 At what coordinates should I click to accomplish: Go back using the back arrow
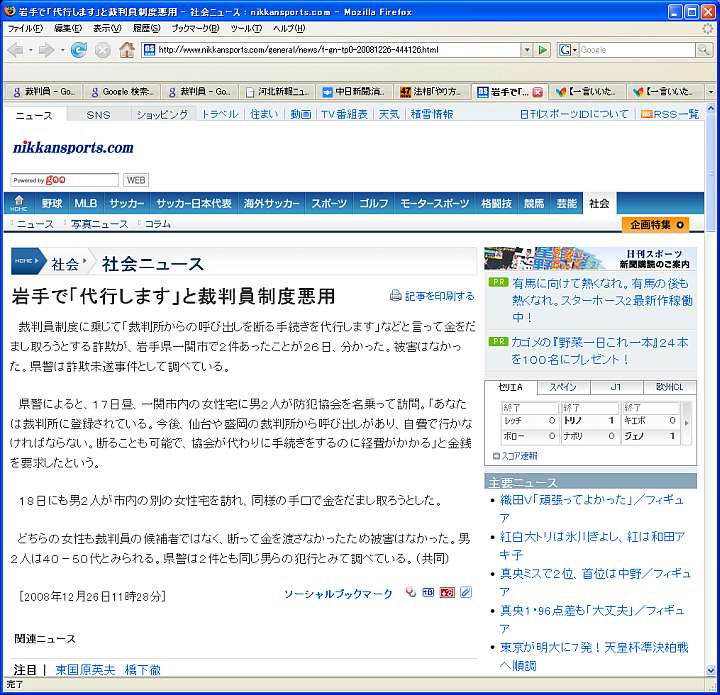click(x=18, y=50)
